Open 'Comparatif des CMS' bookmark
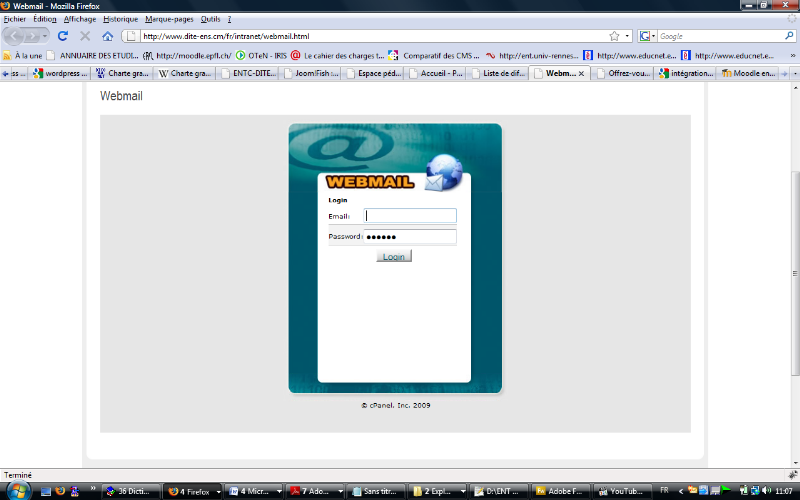This screenshot has width=800, height=500. (434, 56)
